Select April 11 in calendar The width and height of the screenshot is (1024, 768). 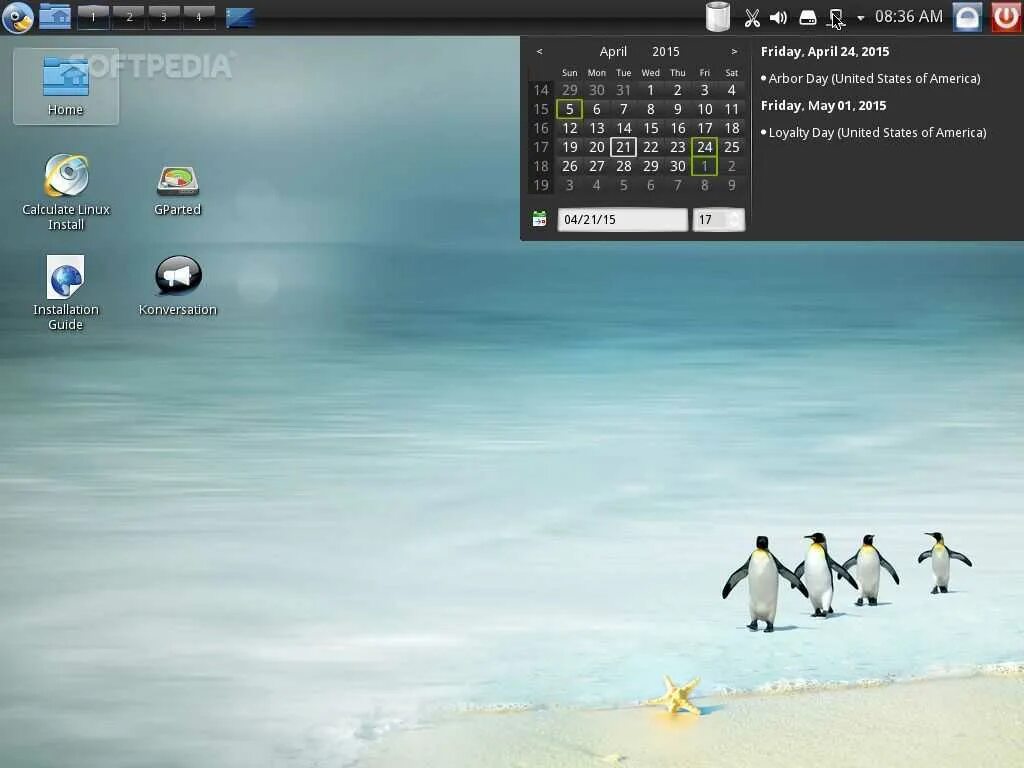pyautogui.click(x=731, y=109)
